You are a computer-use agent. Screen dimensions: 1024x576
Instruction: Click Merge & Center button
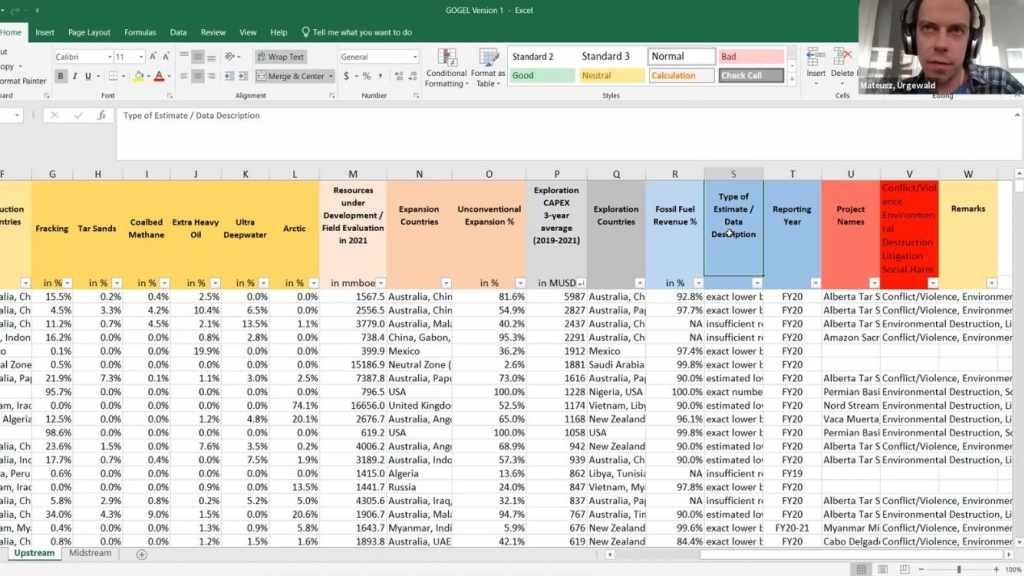coord(291,76)
